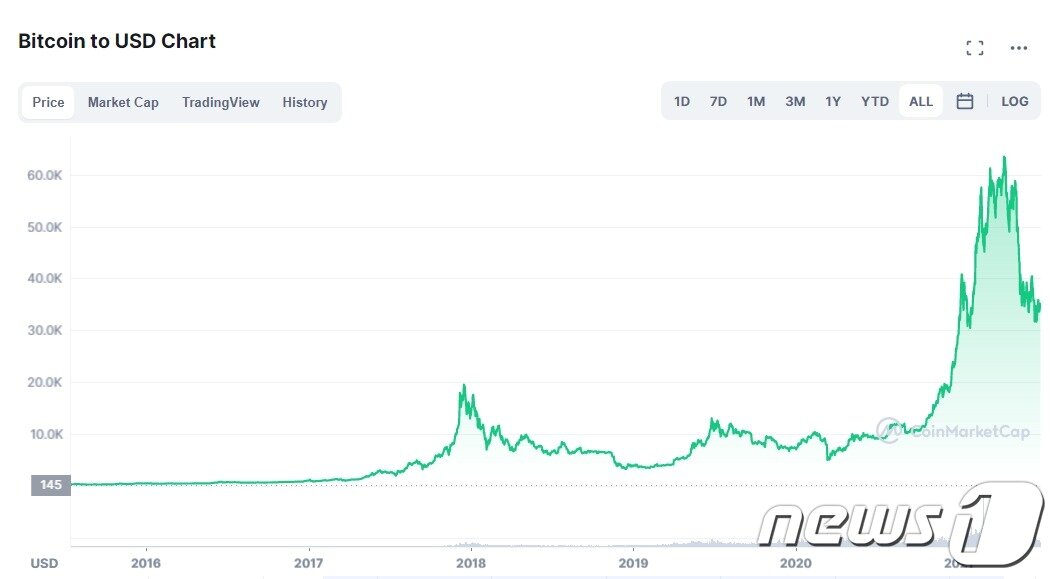Expand chart to fullscreen
The image size is (1050, 579).
(x=975, y=48)
